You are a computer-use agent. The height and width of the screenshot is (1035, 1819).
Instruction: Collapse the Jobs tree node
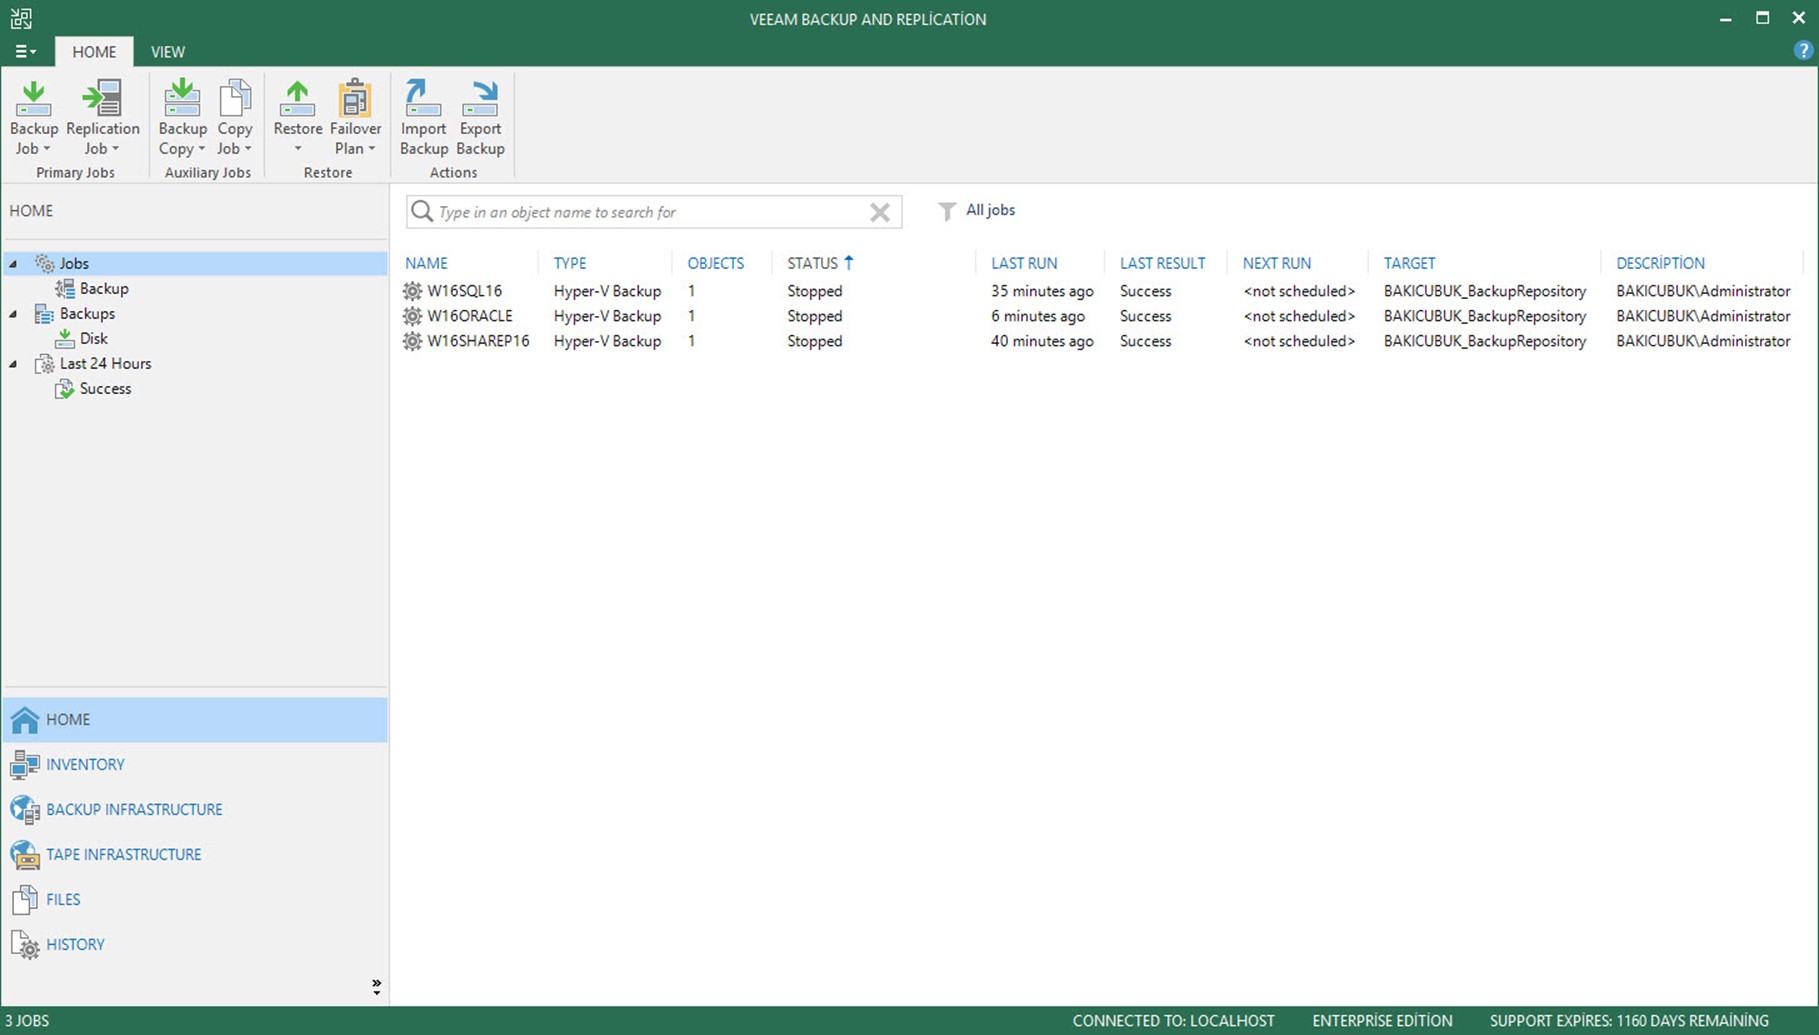point(13,264)
